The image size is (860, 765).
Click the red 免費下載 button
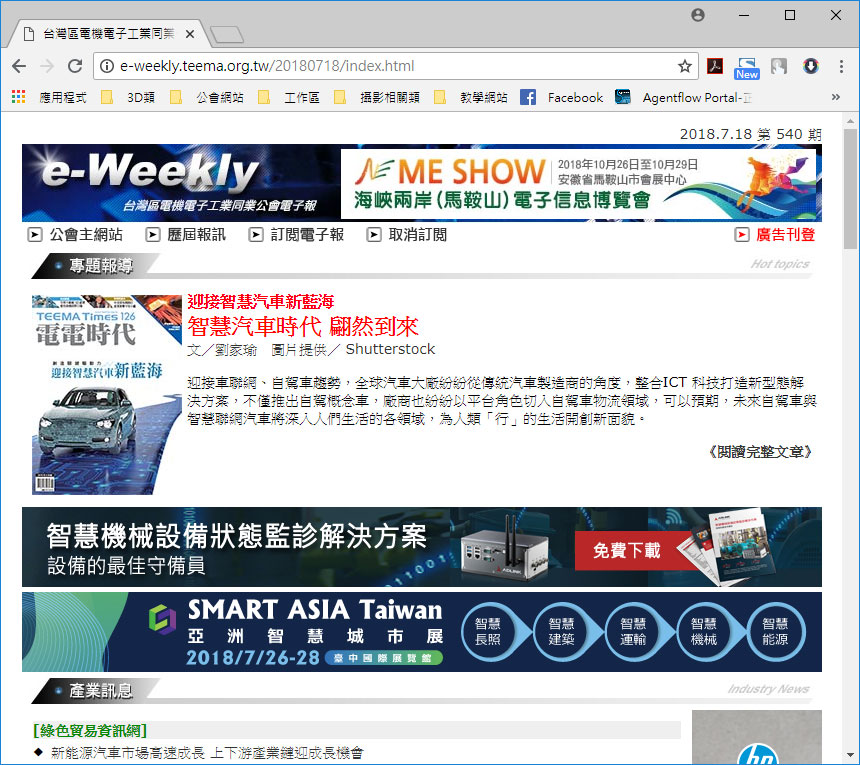[x=627, y=550]
